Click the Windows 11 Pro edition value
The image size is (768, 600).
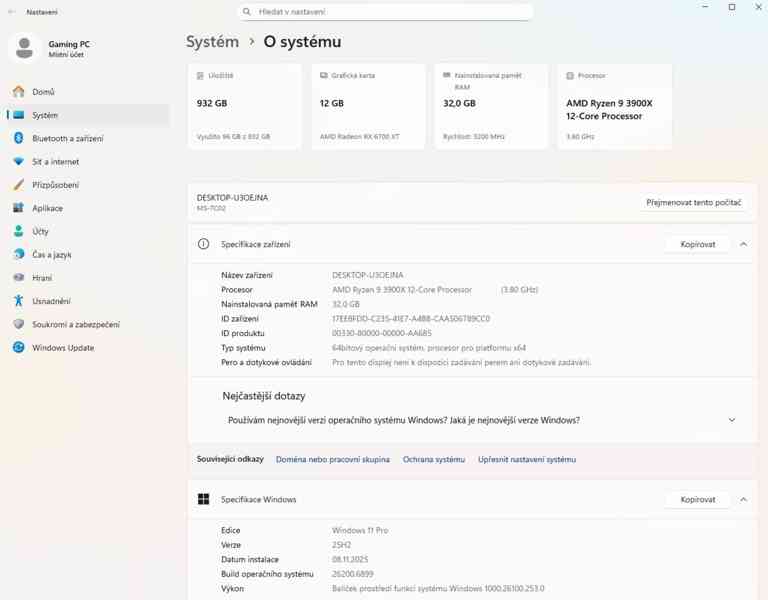360,530
